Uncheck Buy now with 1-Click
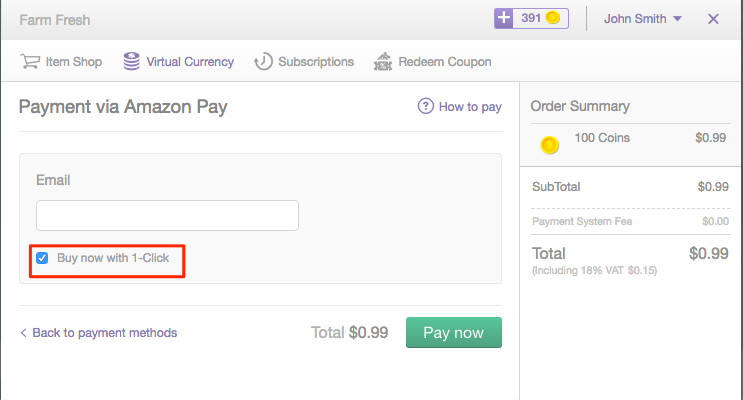 tap(42, 258)
